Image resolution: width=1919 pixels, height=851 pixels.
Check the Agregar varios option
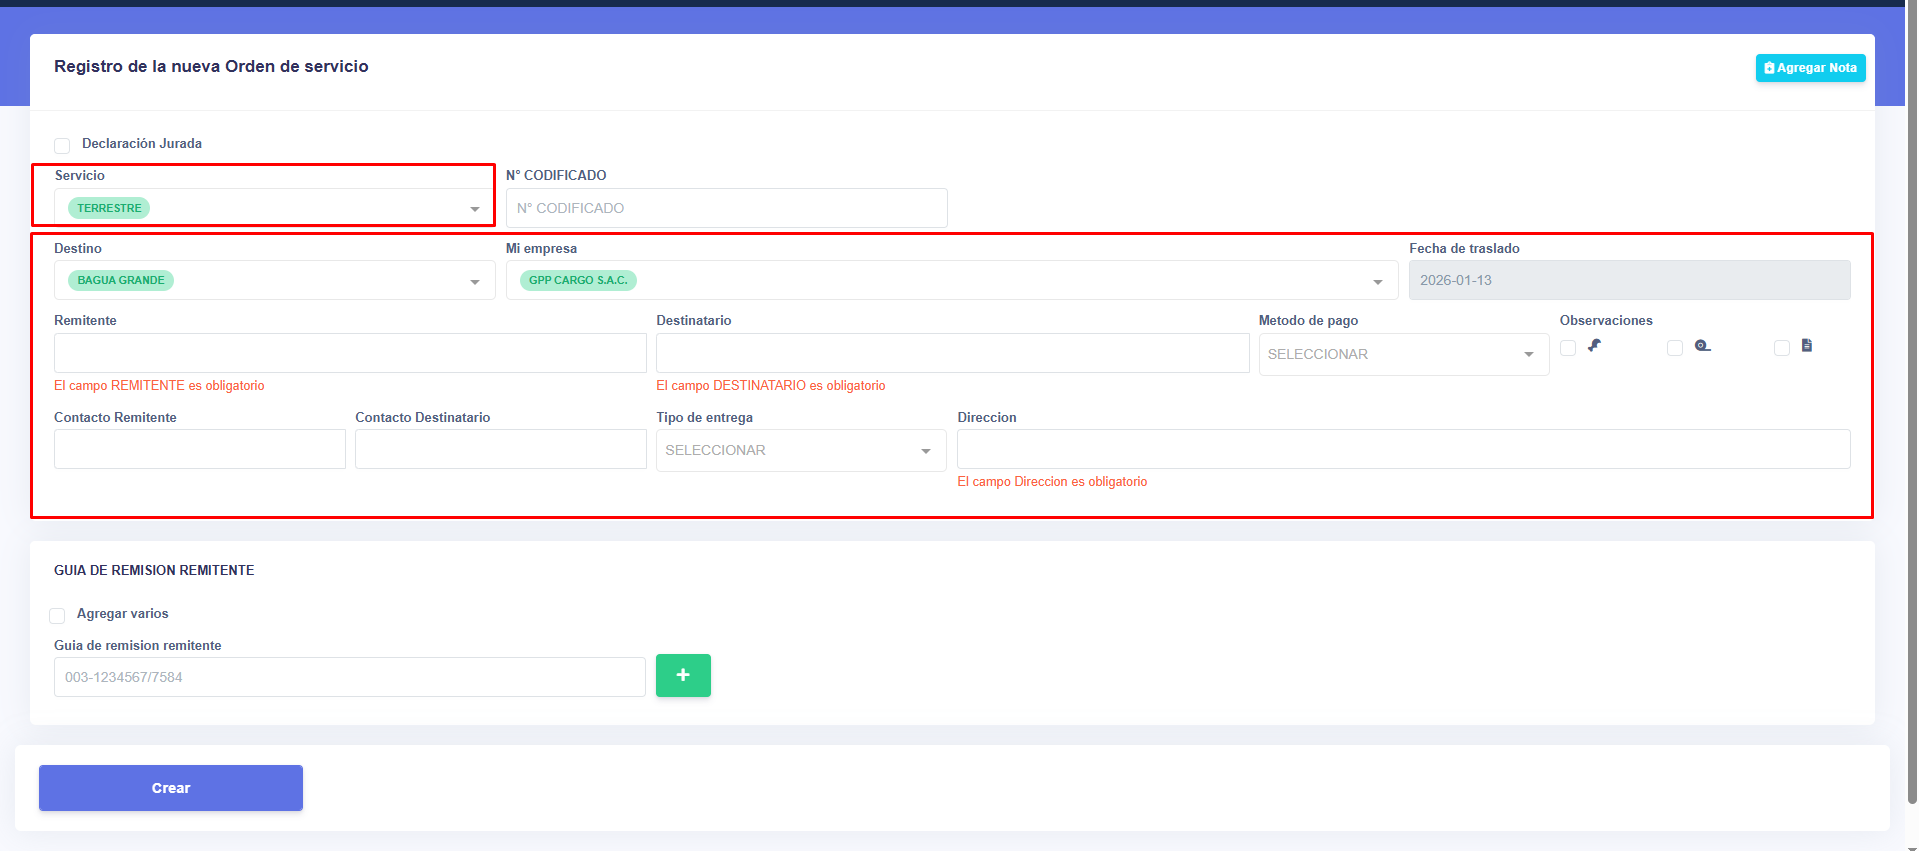pyautogui.click(x=57, y=615)
